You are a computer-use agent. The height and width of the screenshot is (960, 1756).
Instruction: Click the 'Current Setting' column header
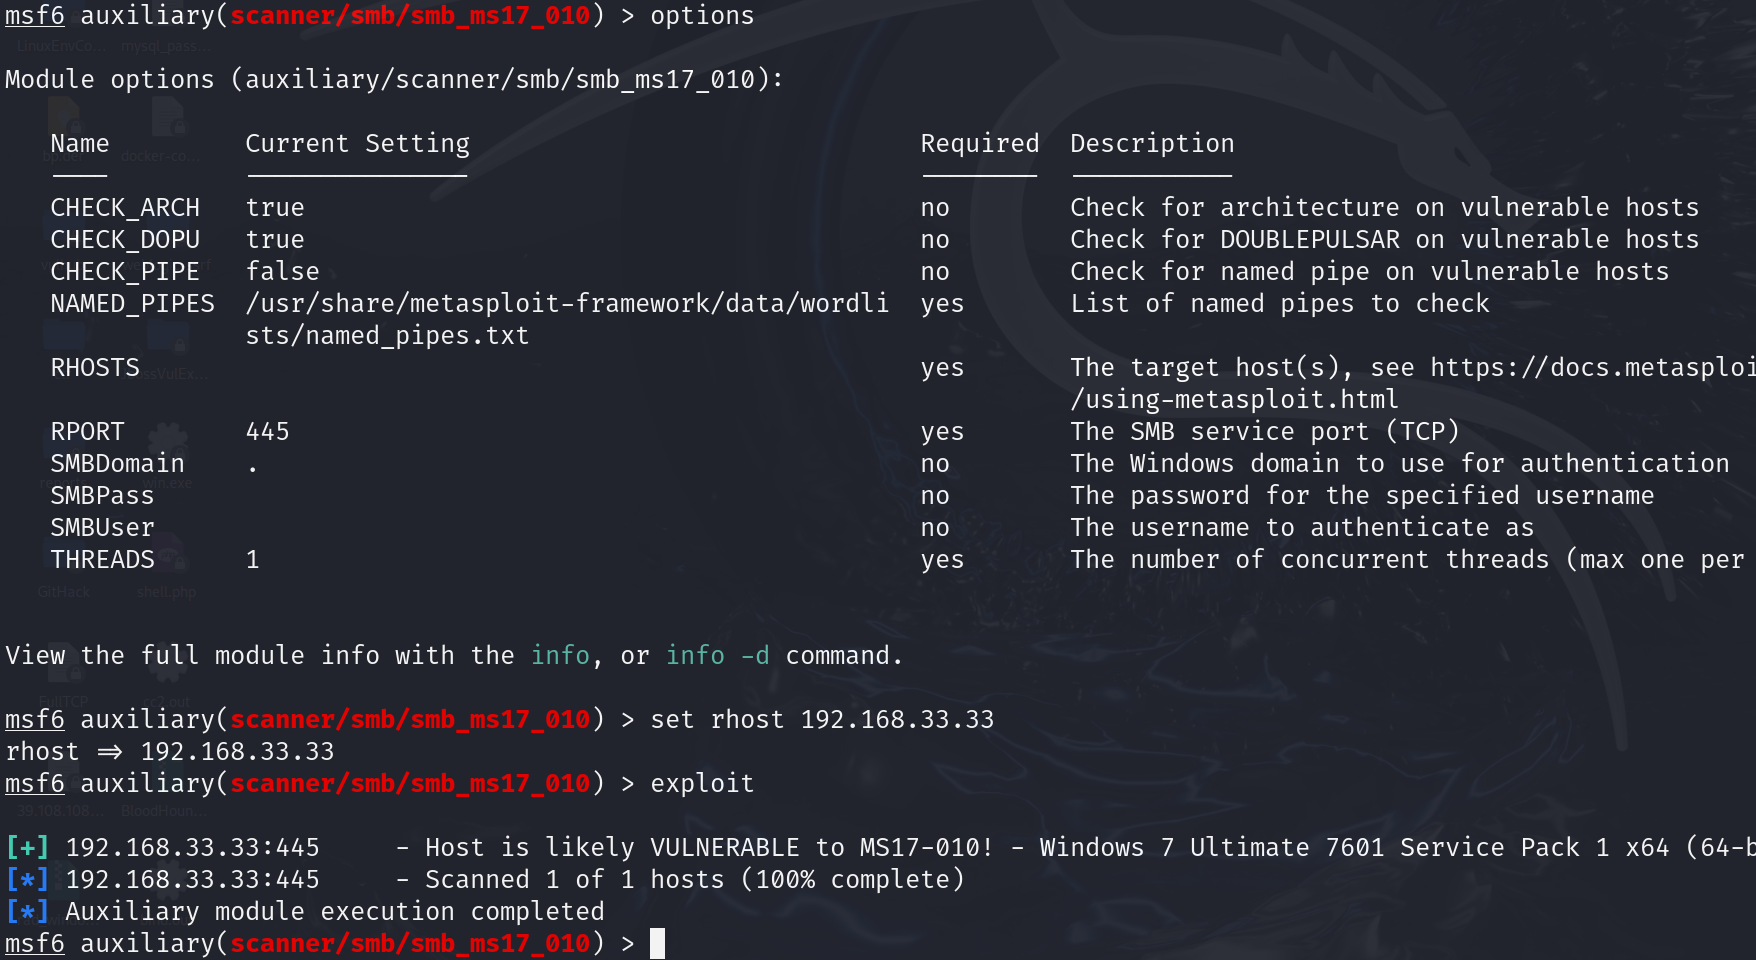click(358, 144)
